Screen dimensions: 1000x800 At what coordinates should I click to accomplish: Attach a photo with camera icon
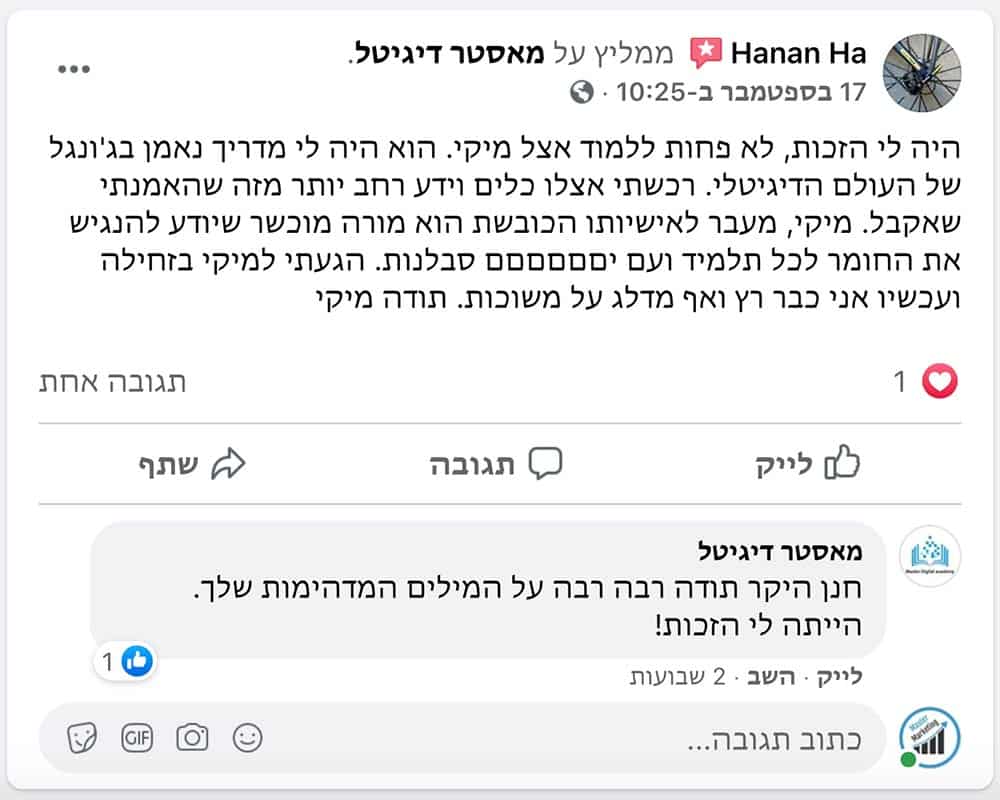coord(192,739)
